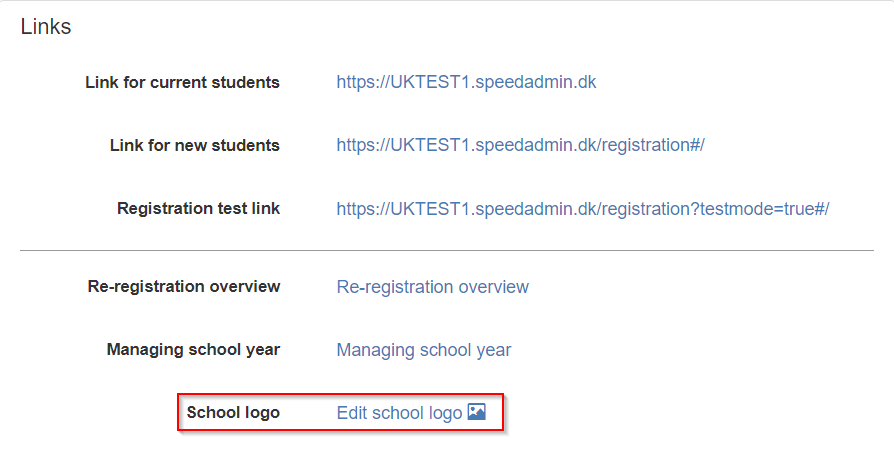This screenshot has width=894, height=474.
Task: Open the Re-registration overview link
Action: (433, 286)
